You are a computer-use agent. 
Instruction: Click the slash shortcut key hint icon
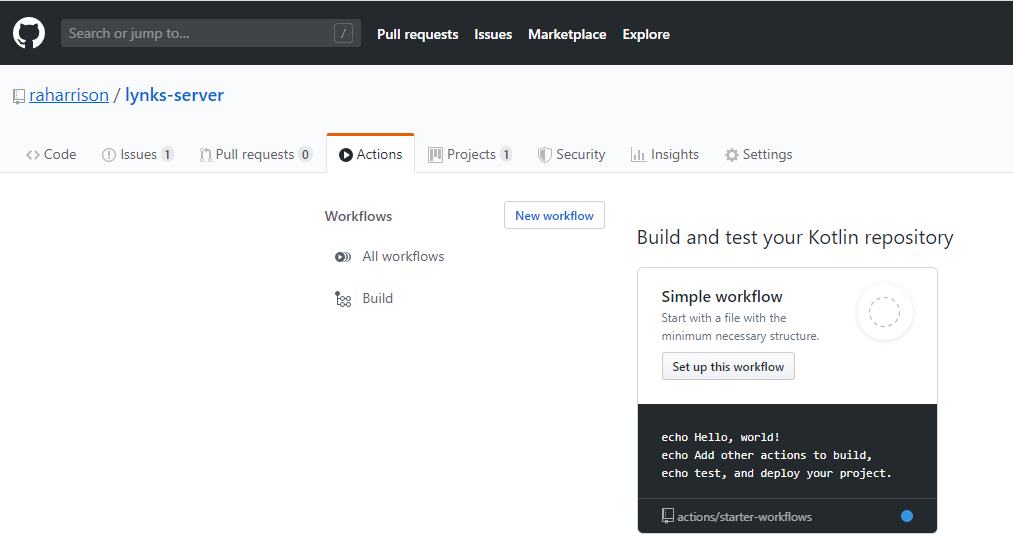(343, 33)
